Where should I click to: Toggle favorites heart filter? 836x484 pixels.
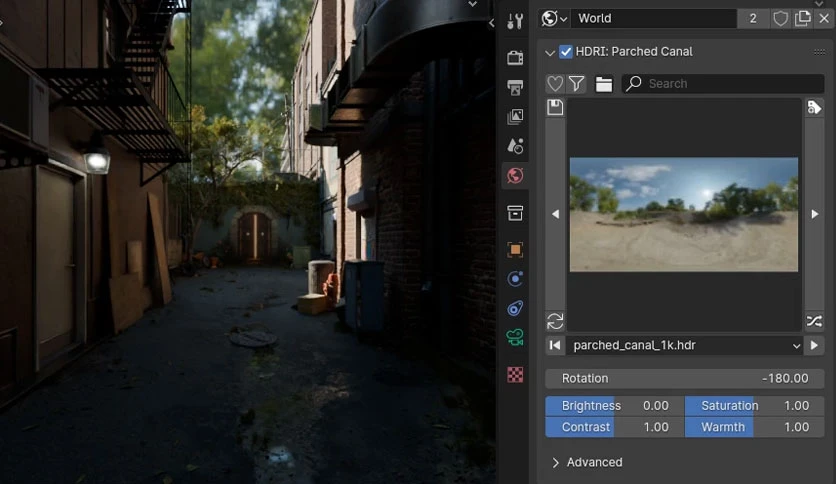(x=555, y=84)
